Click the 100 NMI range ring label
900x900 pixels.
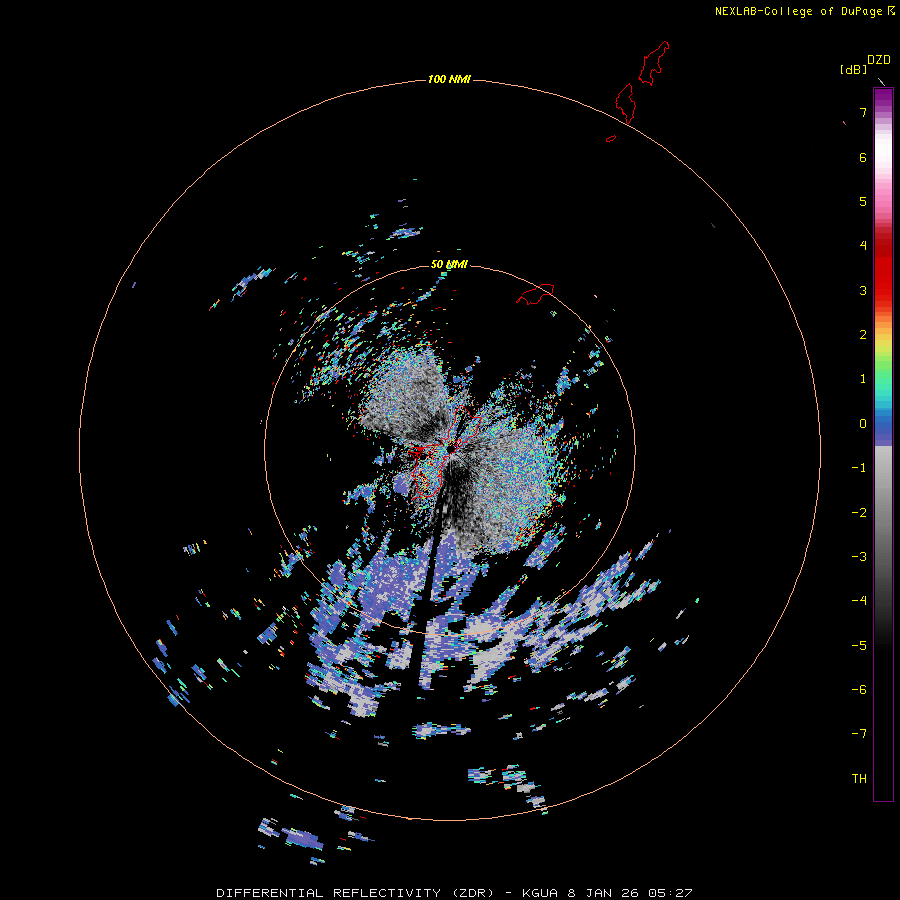[449, 79]
